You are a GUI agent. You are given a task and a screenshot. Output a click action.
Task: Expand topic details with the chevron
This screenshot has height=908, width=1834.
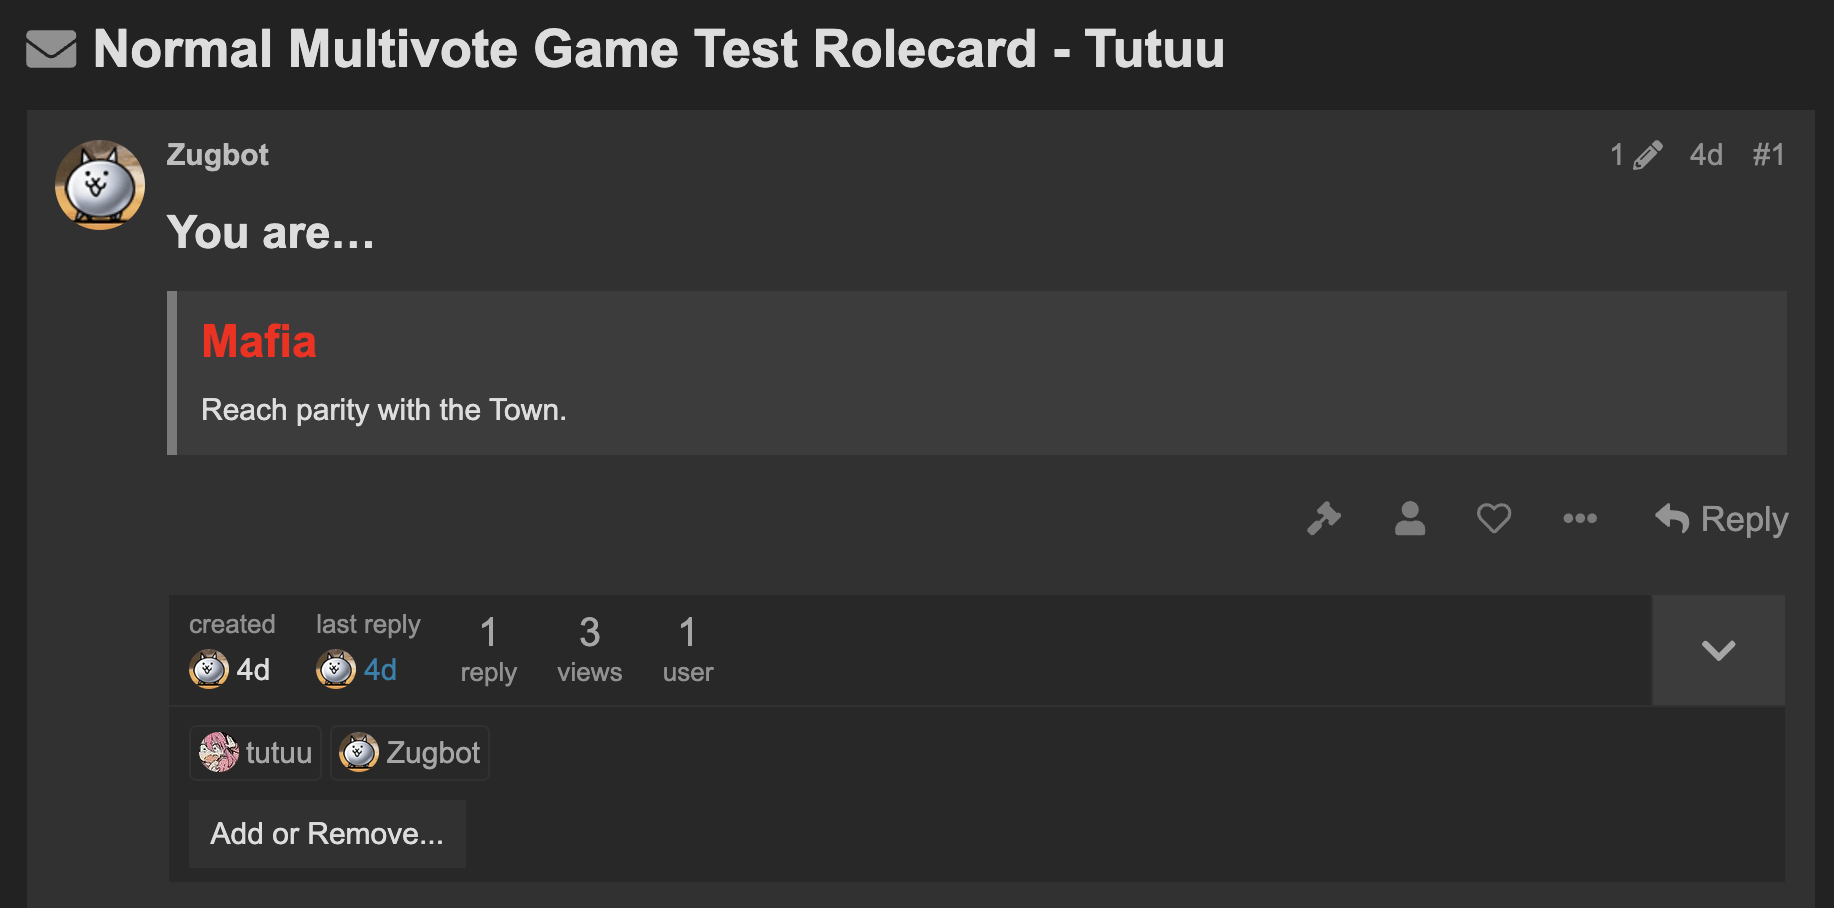[1718, 650]
